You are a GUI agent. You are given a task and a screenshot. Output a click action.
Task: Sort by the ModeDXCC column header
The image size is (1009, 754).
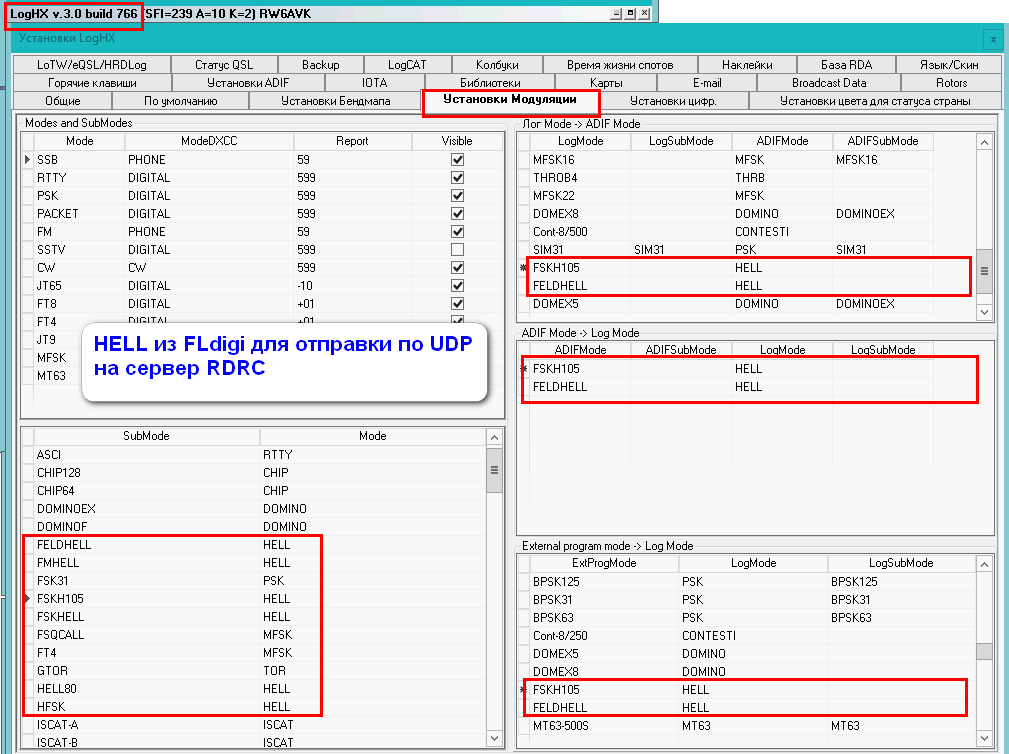tap(207, 142)
